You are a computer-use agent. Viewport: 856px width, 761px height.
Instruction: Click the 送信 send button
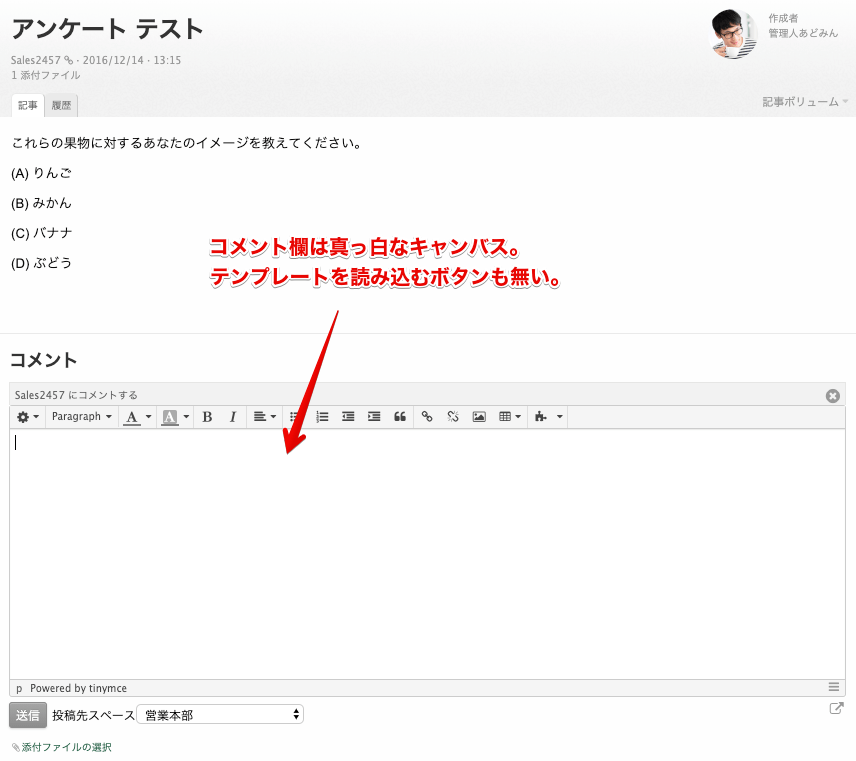click(x=28, y=715)
